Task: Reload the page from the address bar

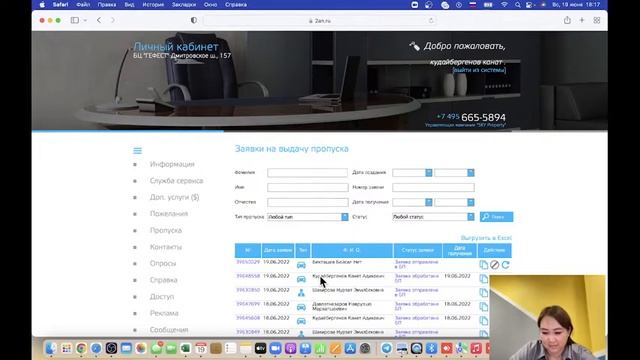Action: pos(431,20)
